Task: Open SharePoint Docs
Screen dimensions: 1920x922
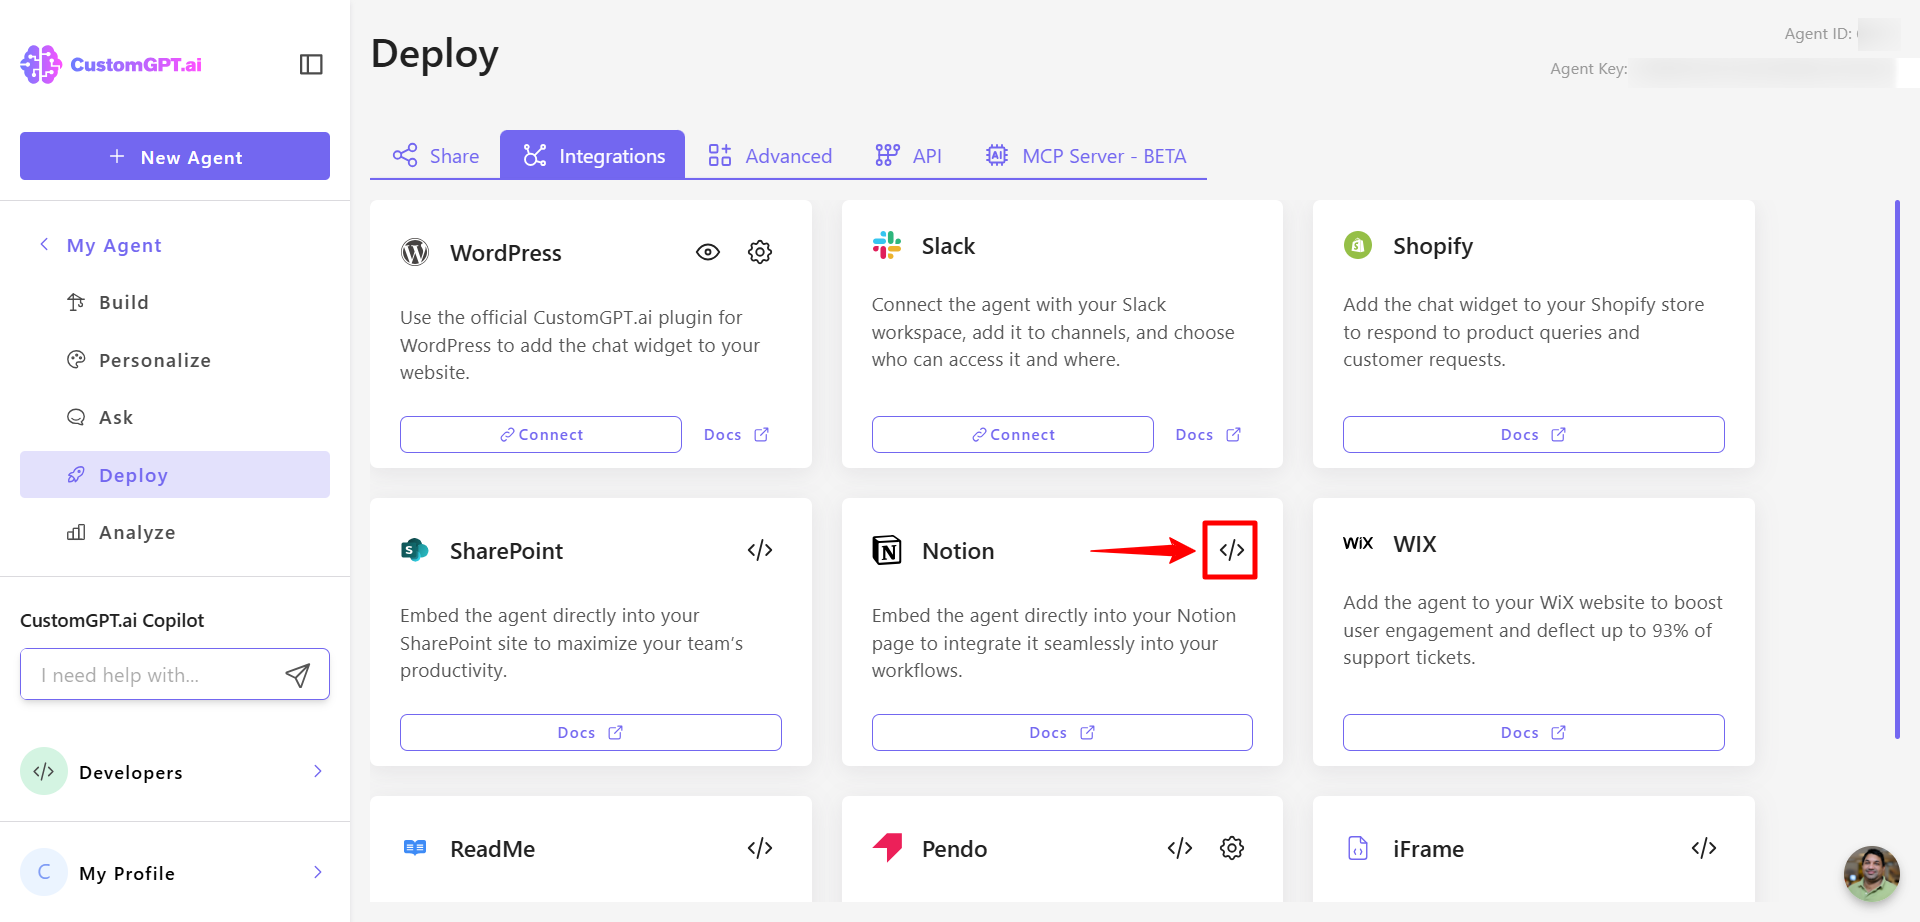Action: [591, 732]
